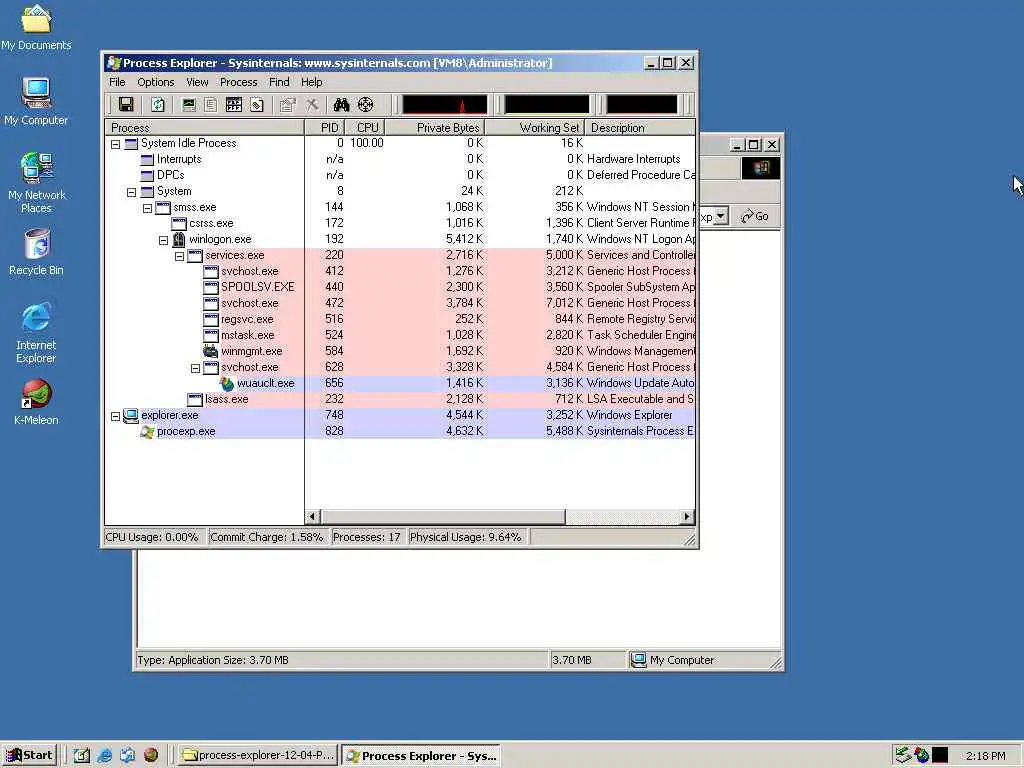Sort by the Working Set column header

[535, 127]
